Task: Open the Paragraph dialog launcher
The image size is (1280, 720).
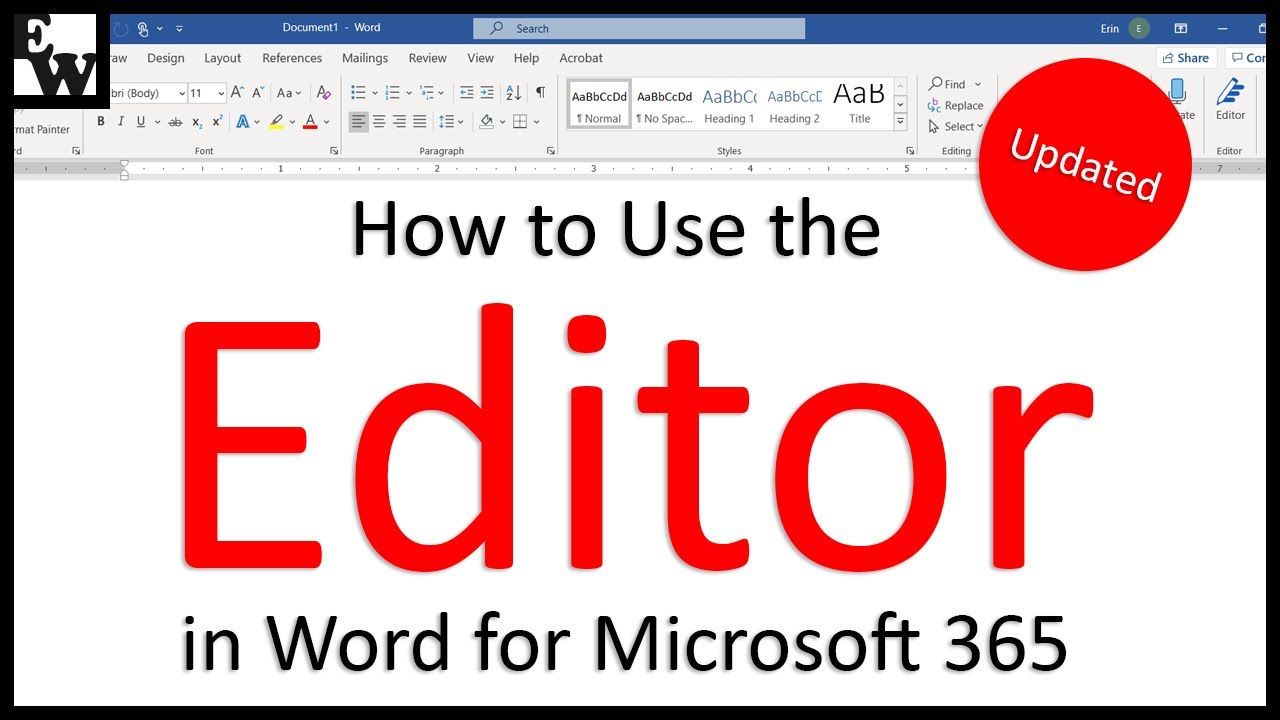Action: pyautogui.click(x=551, y=151)
